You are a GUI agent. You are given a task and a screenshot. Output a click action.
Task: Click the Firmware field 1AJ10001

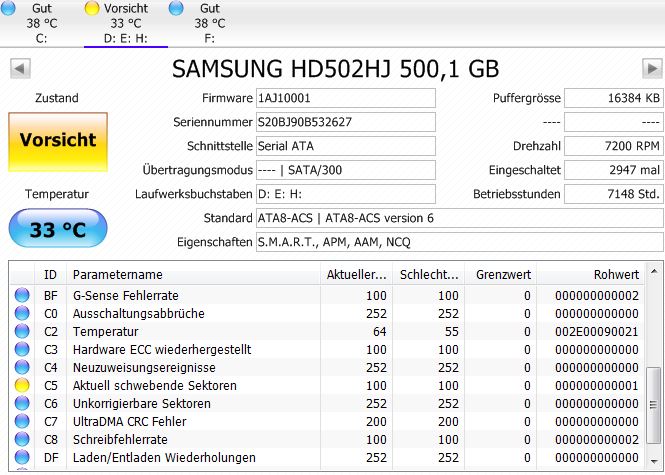pyautogui.click(x=346, y=98)
